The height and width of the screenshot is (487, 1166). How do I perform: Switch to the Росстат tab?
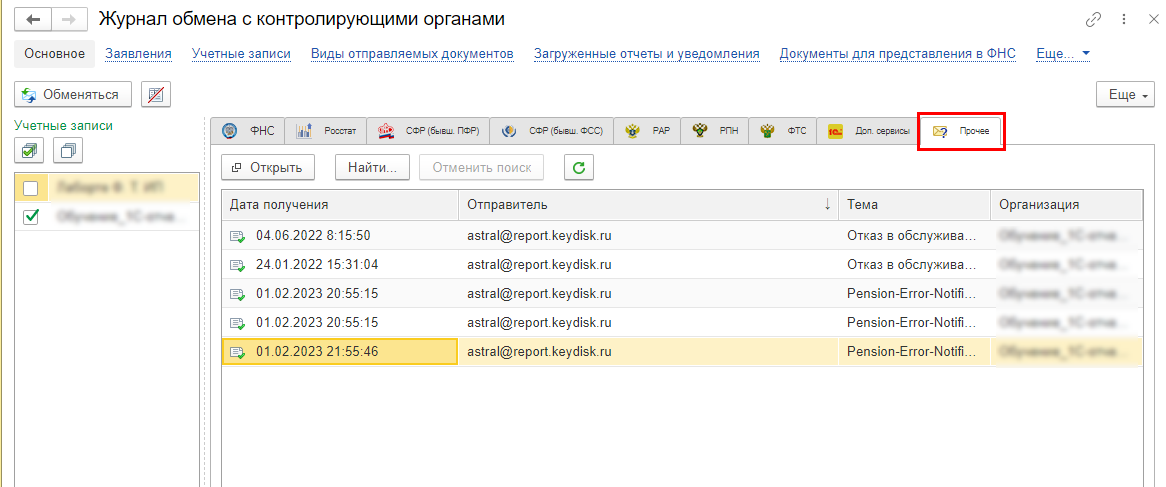[x=326, y=131]
